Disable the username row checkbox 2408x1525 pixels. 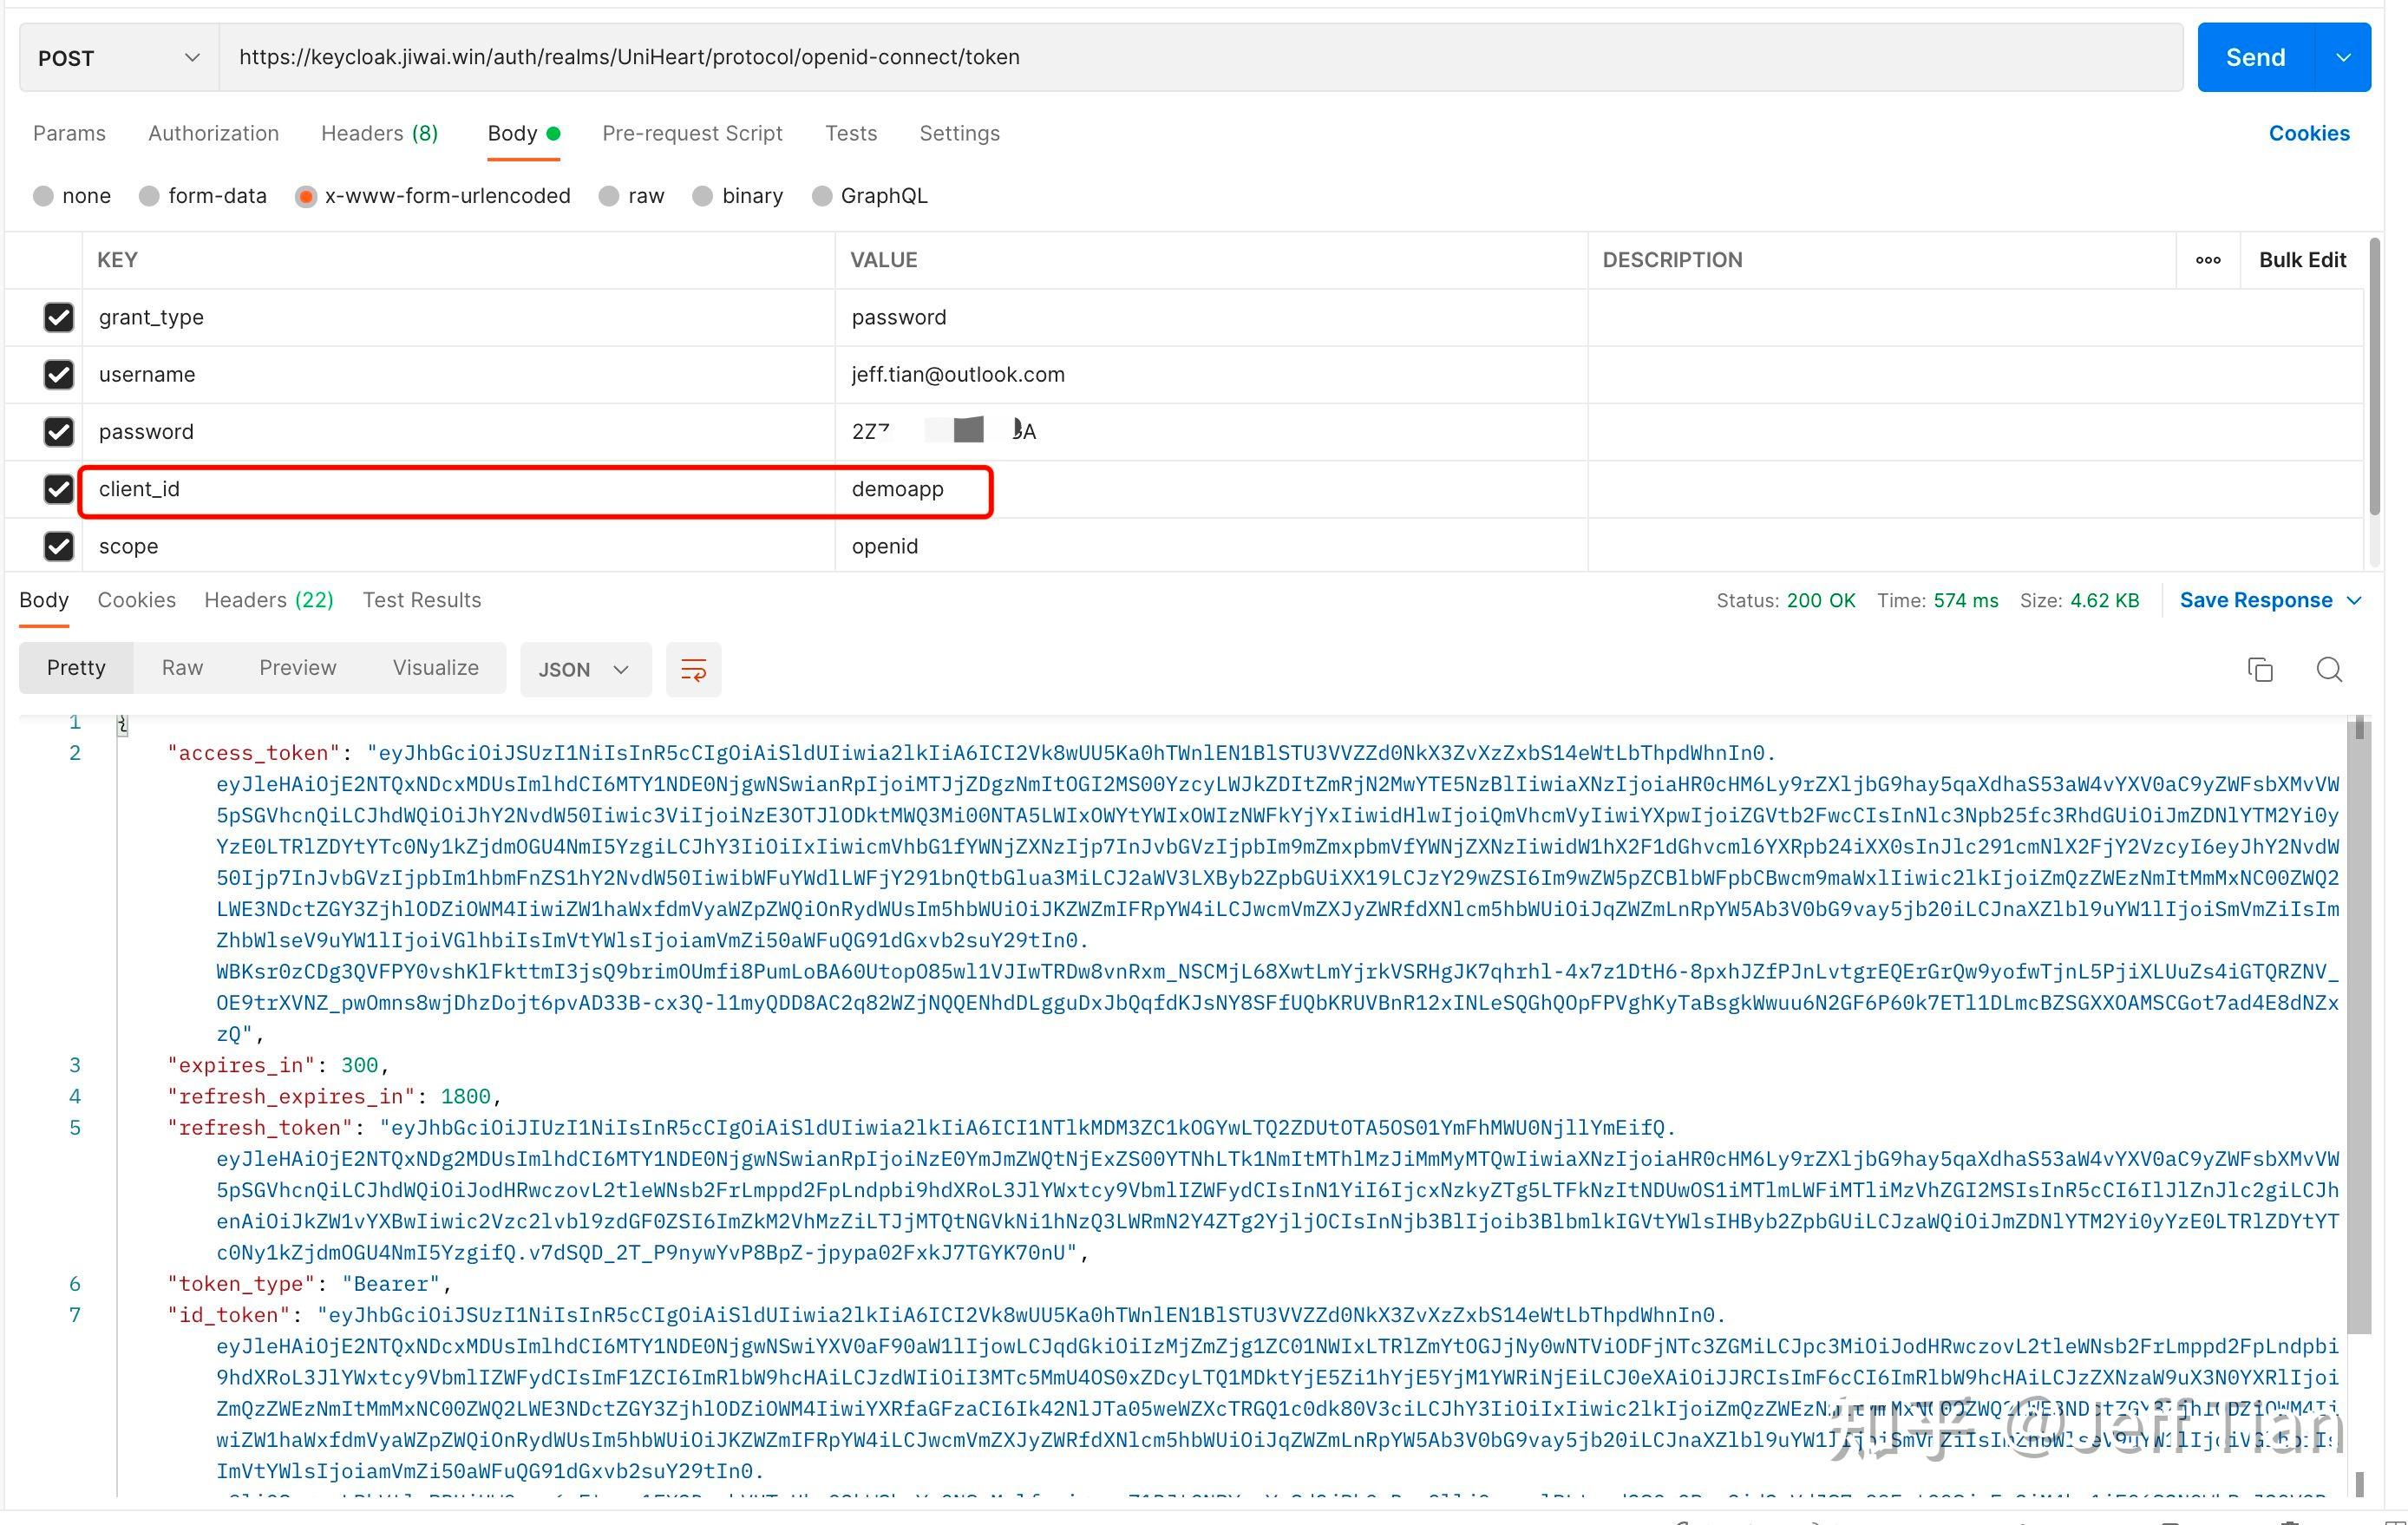point(59,374)
